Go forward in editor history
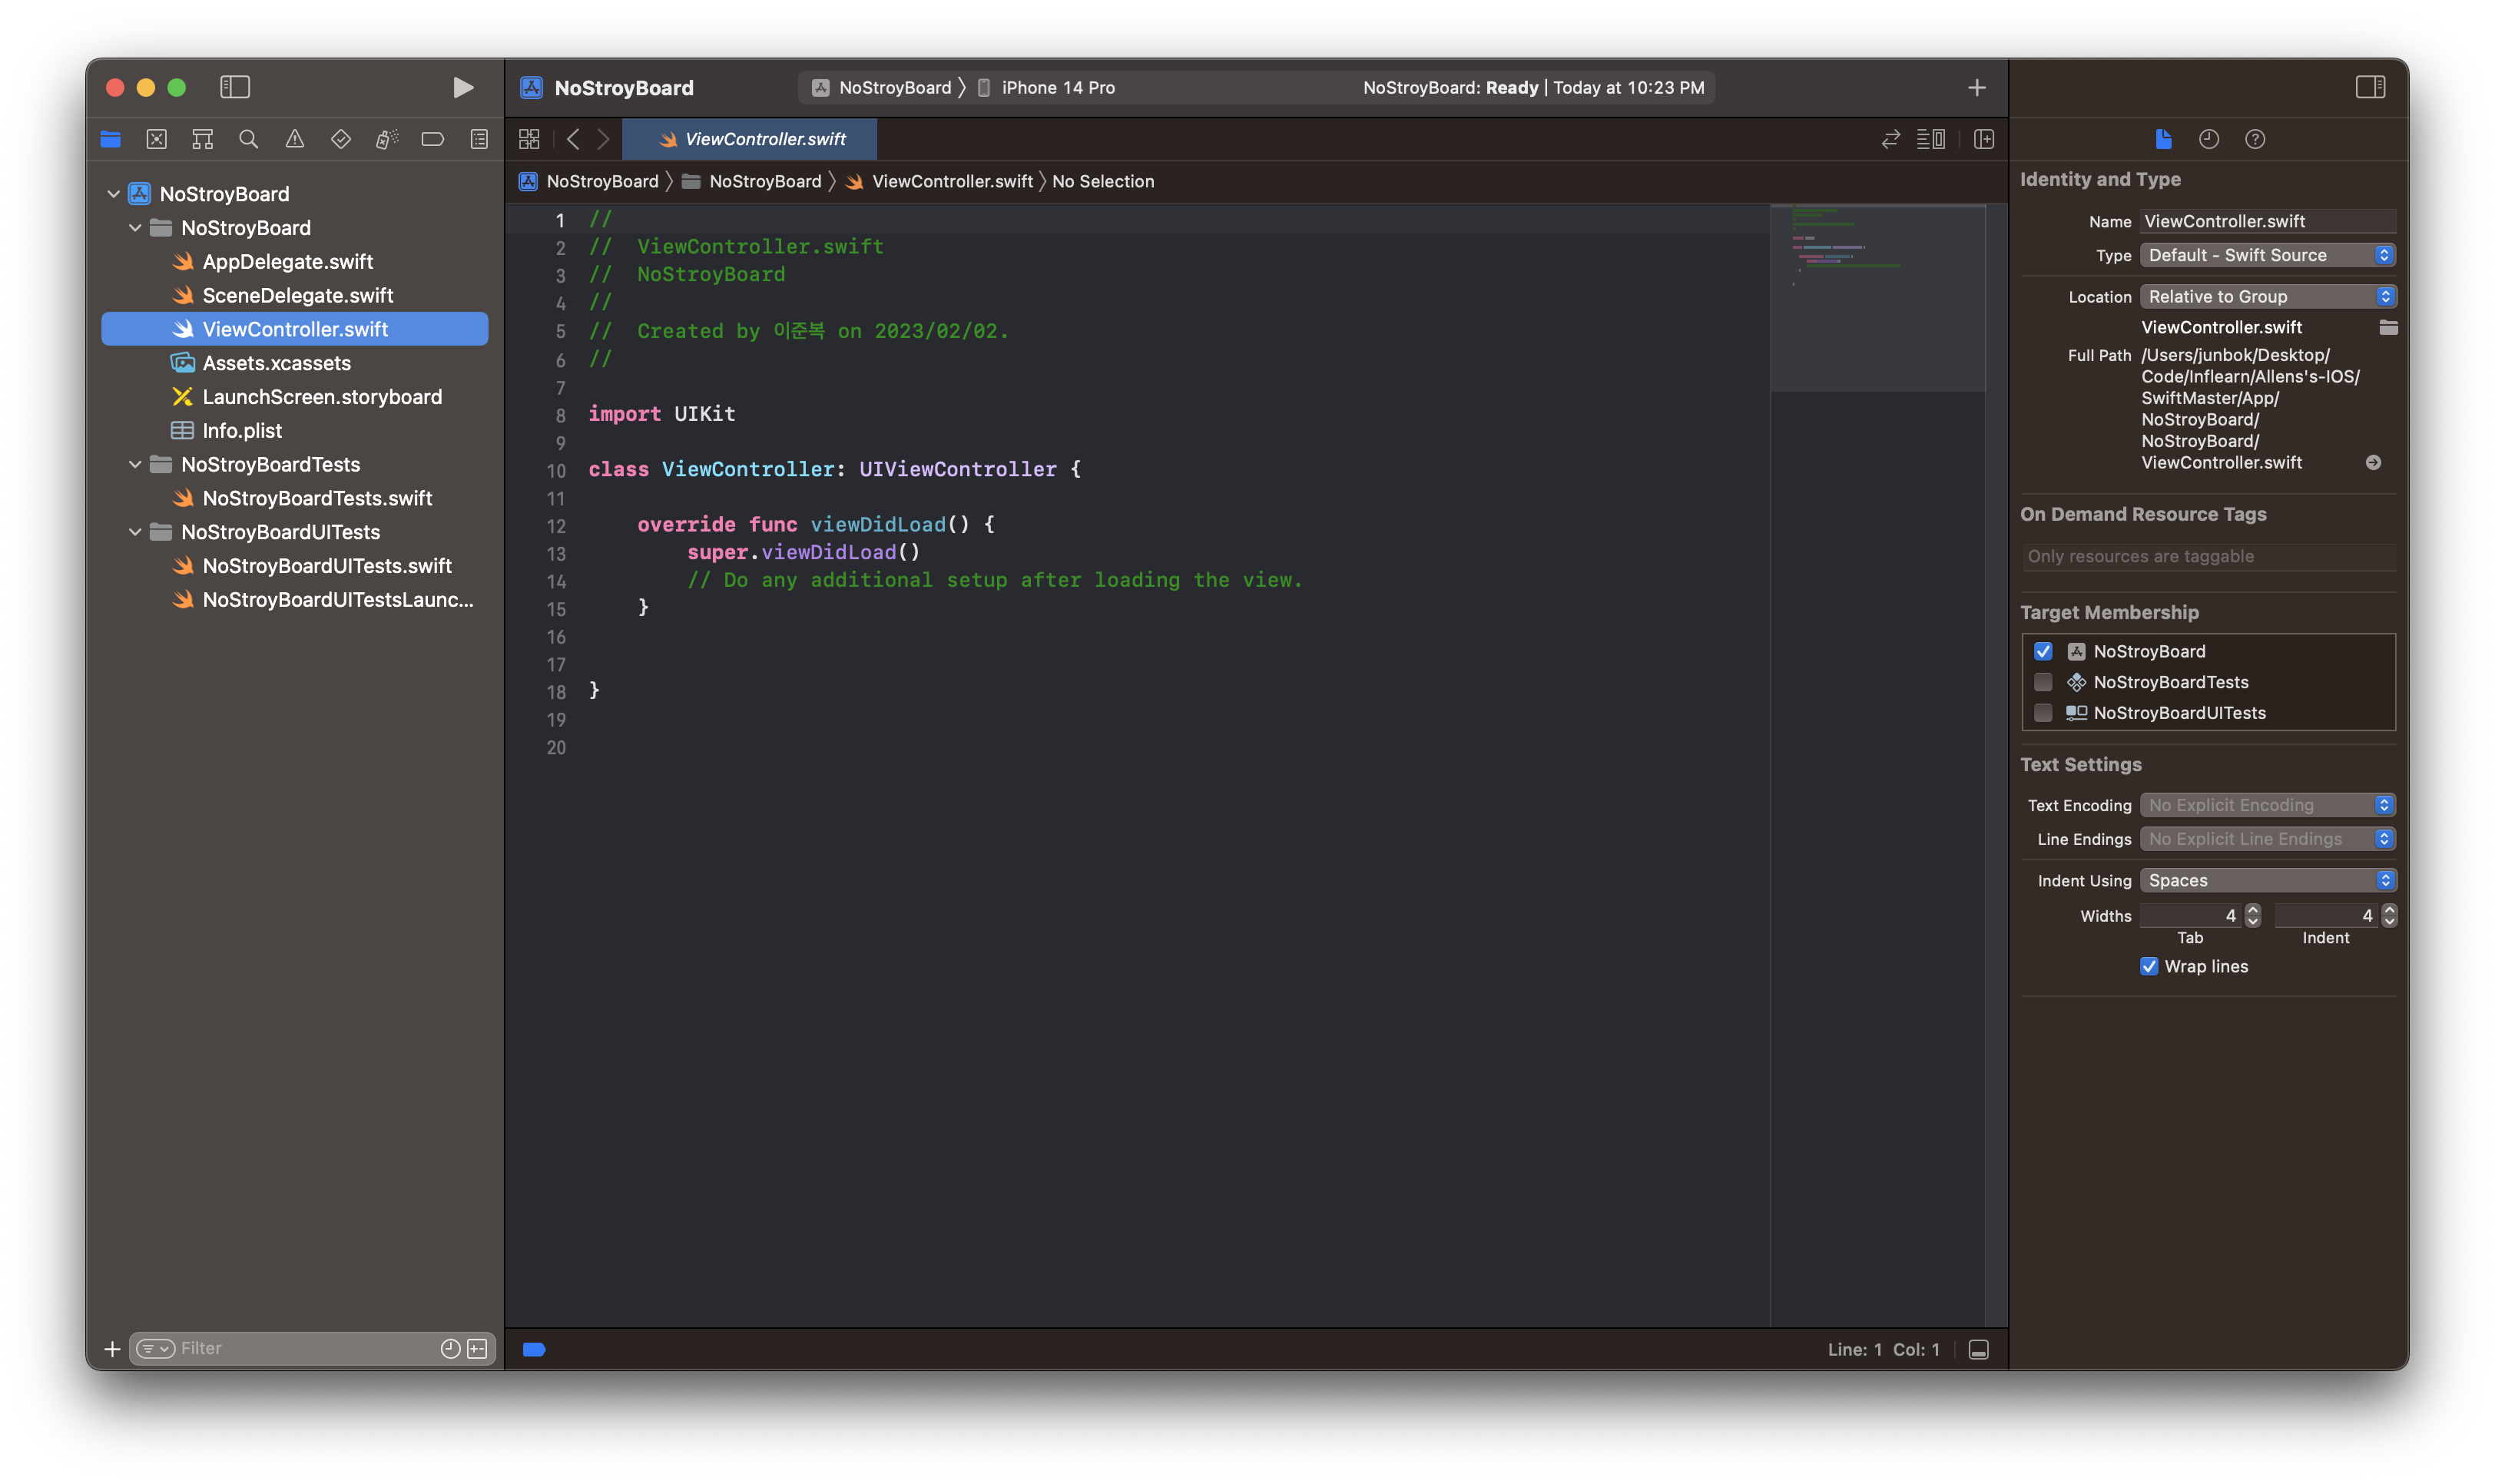2495x1484 pixels. pyautogui.click(x=603, y=139)
